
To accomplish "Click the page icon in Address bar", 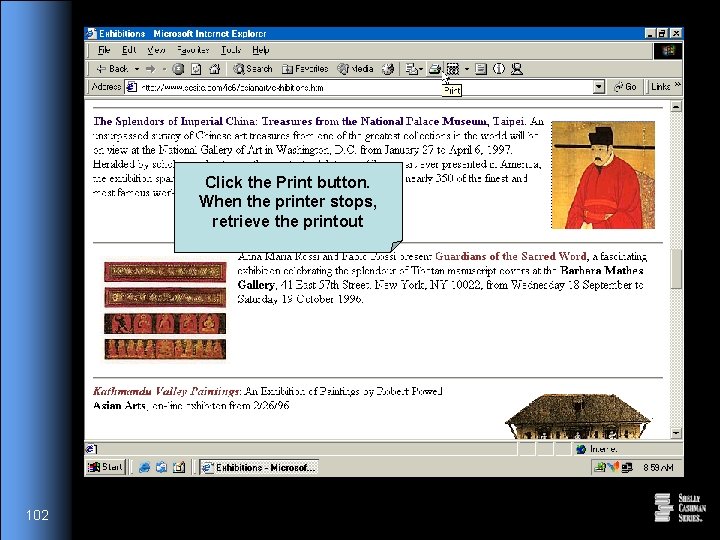I will click(x=131, y=87).
